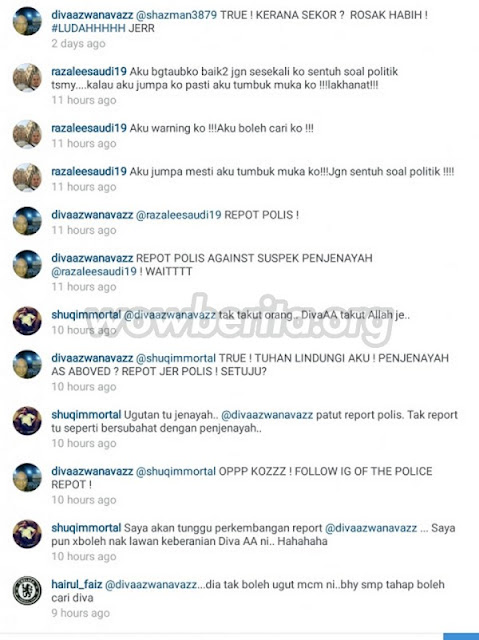Open @divaazwanavazz mention before 'patut report polis'
Screen dimensions: 479x640
click(x=267, y=415)
